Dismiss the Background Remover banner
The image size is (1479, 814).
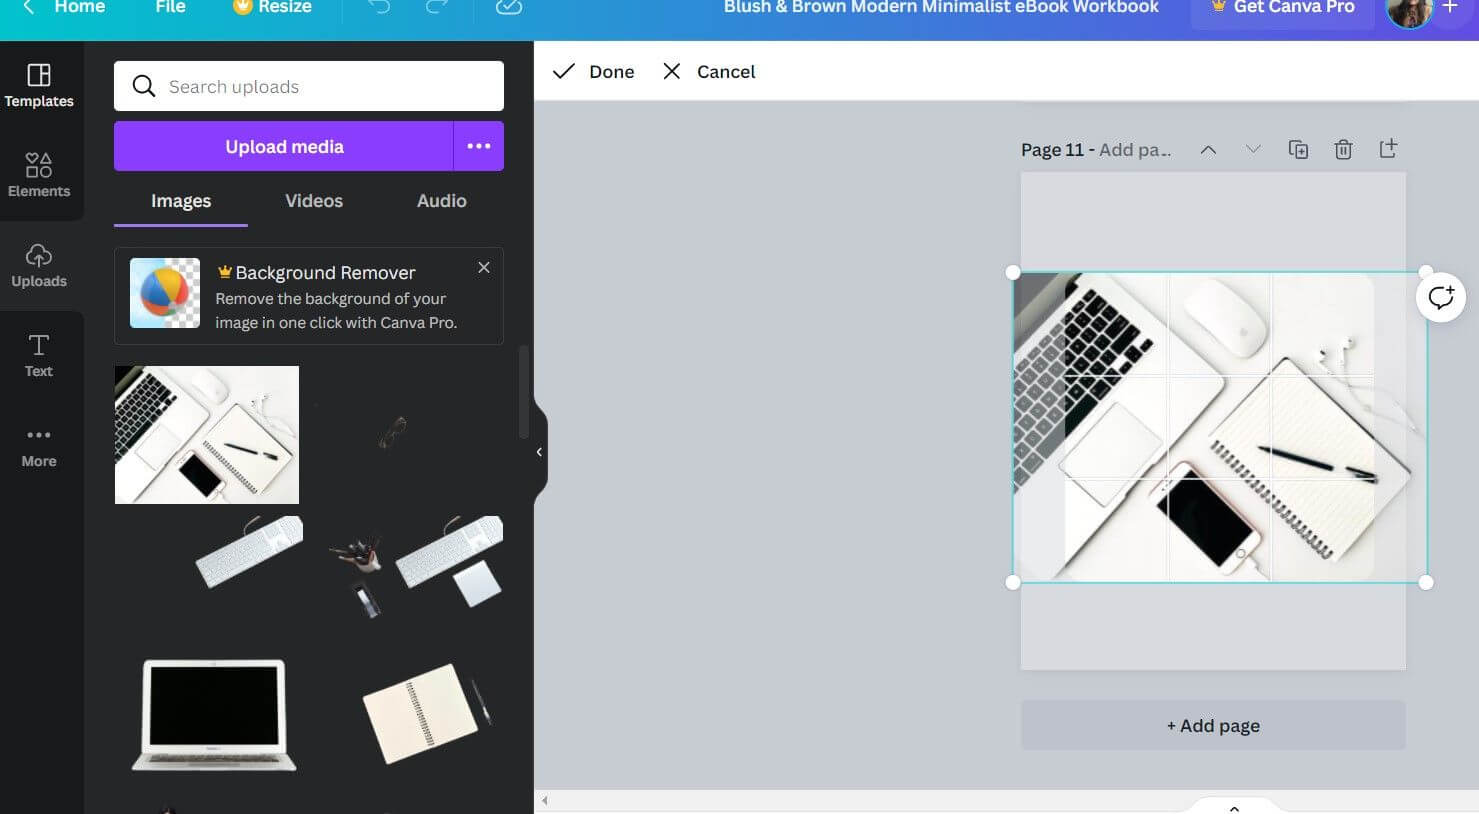pos(484,268)
